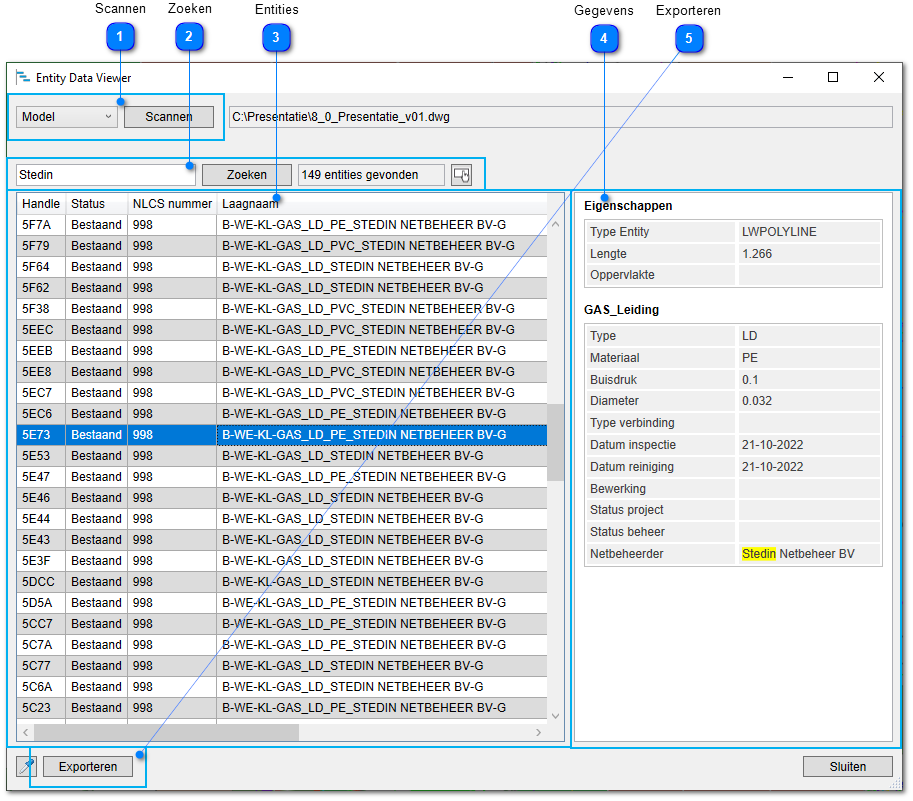Image resolution: width=913 pixels, height=801 pixels.
Task: Click the NLCS nummer column header
Action: (x=172, y=204)
